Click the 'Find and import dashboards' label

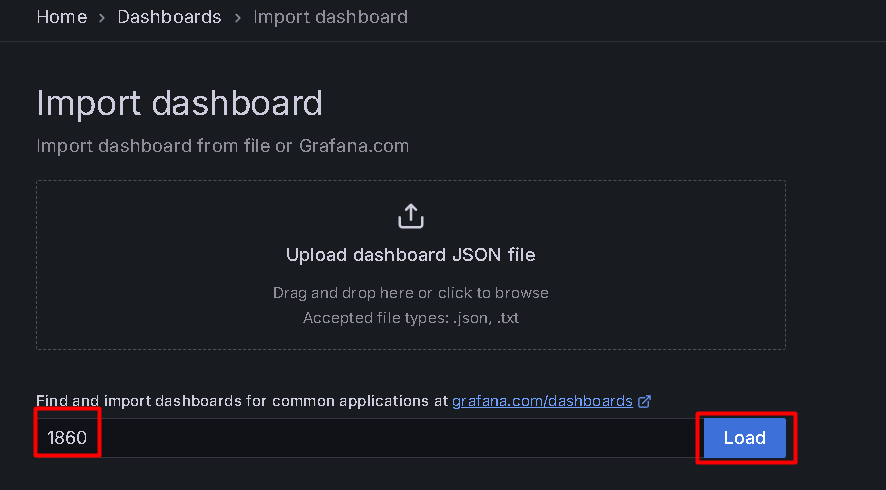(240, 401)
